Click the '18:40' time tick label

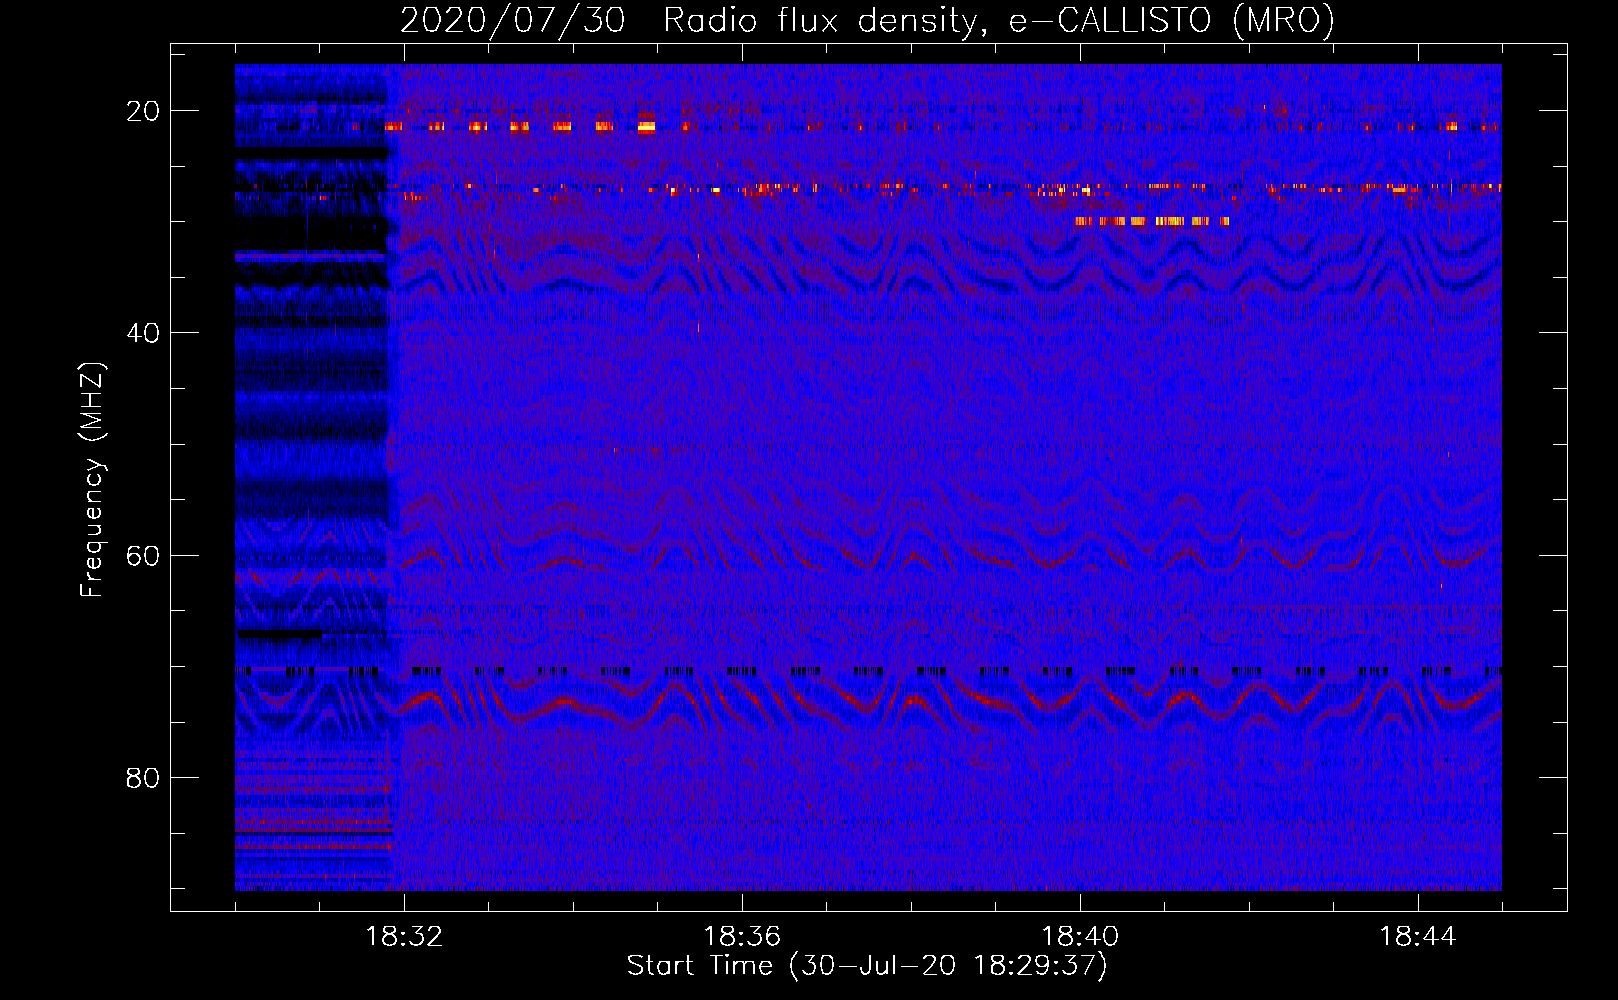[1080, 937]
